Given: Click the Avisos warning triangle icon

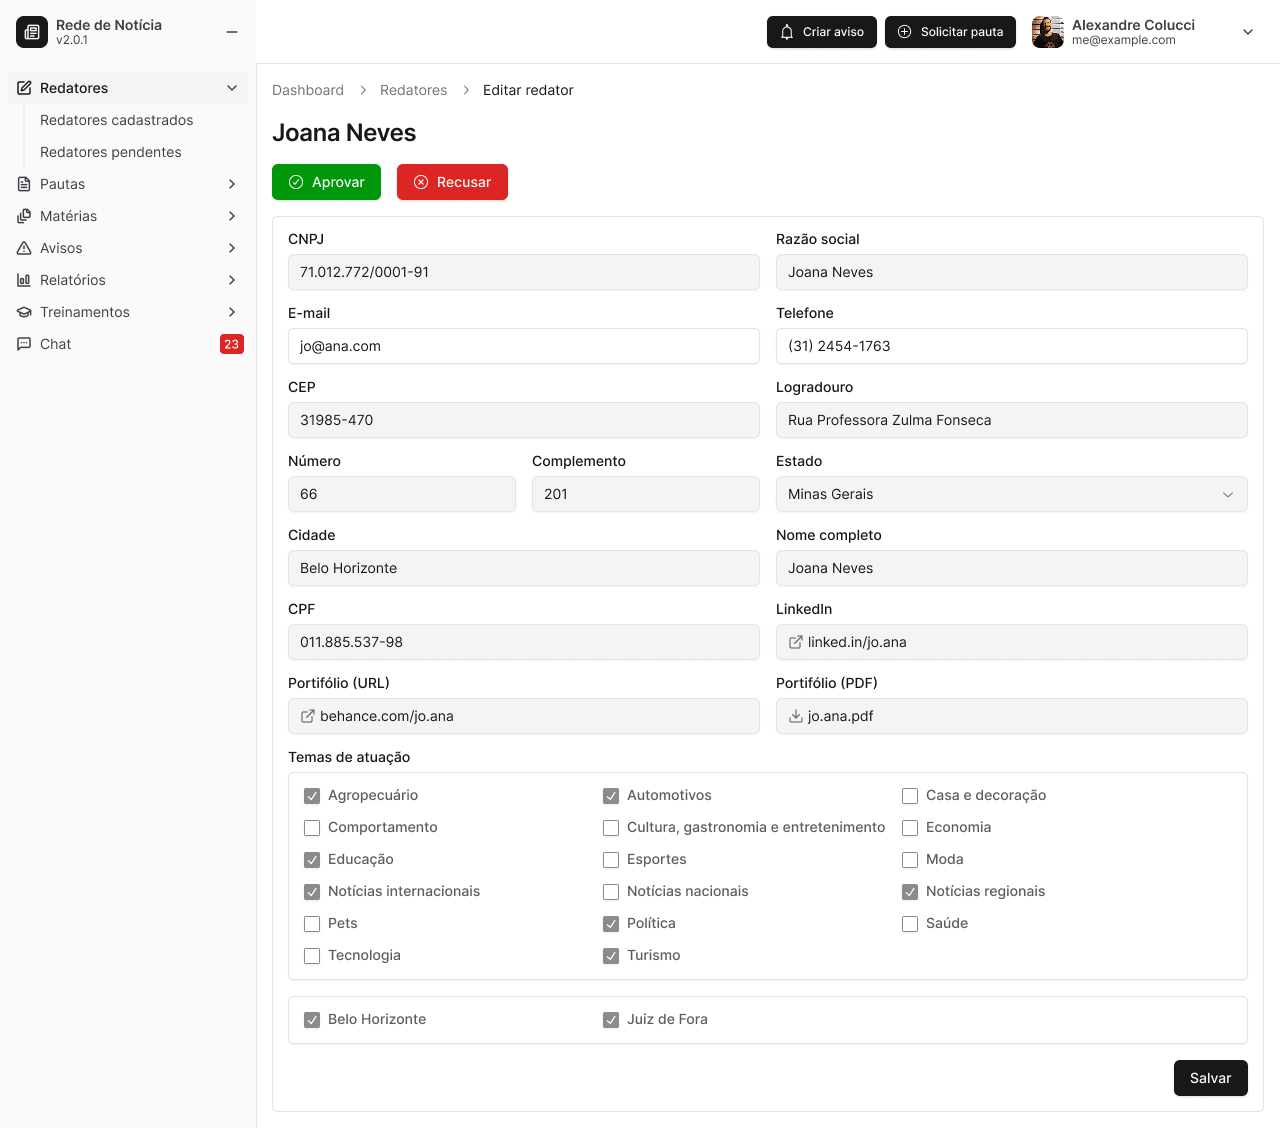Looking at the screenshot, I should click(24, 248).
